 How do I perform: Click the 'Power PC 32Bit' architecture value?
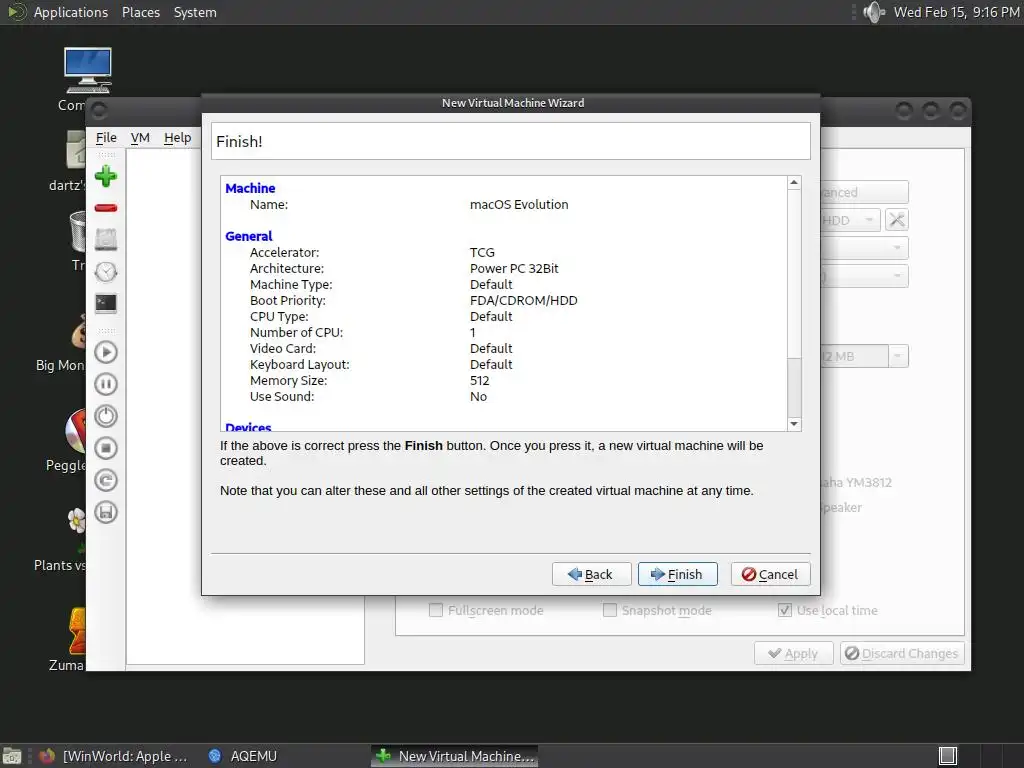tap(514, 268)
